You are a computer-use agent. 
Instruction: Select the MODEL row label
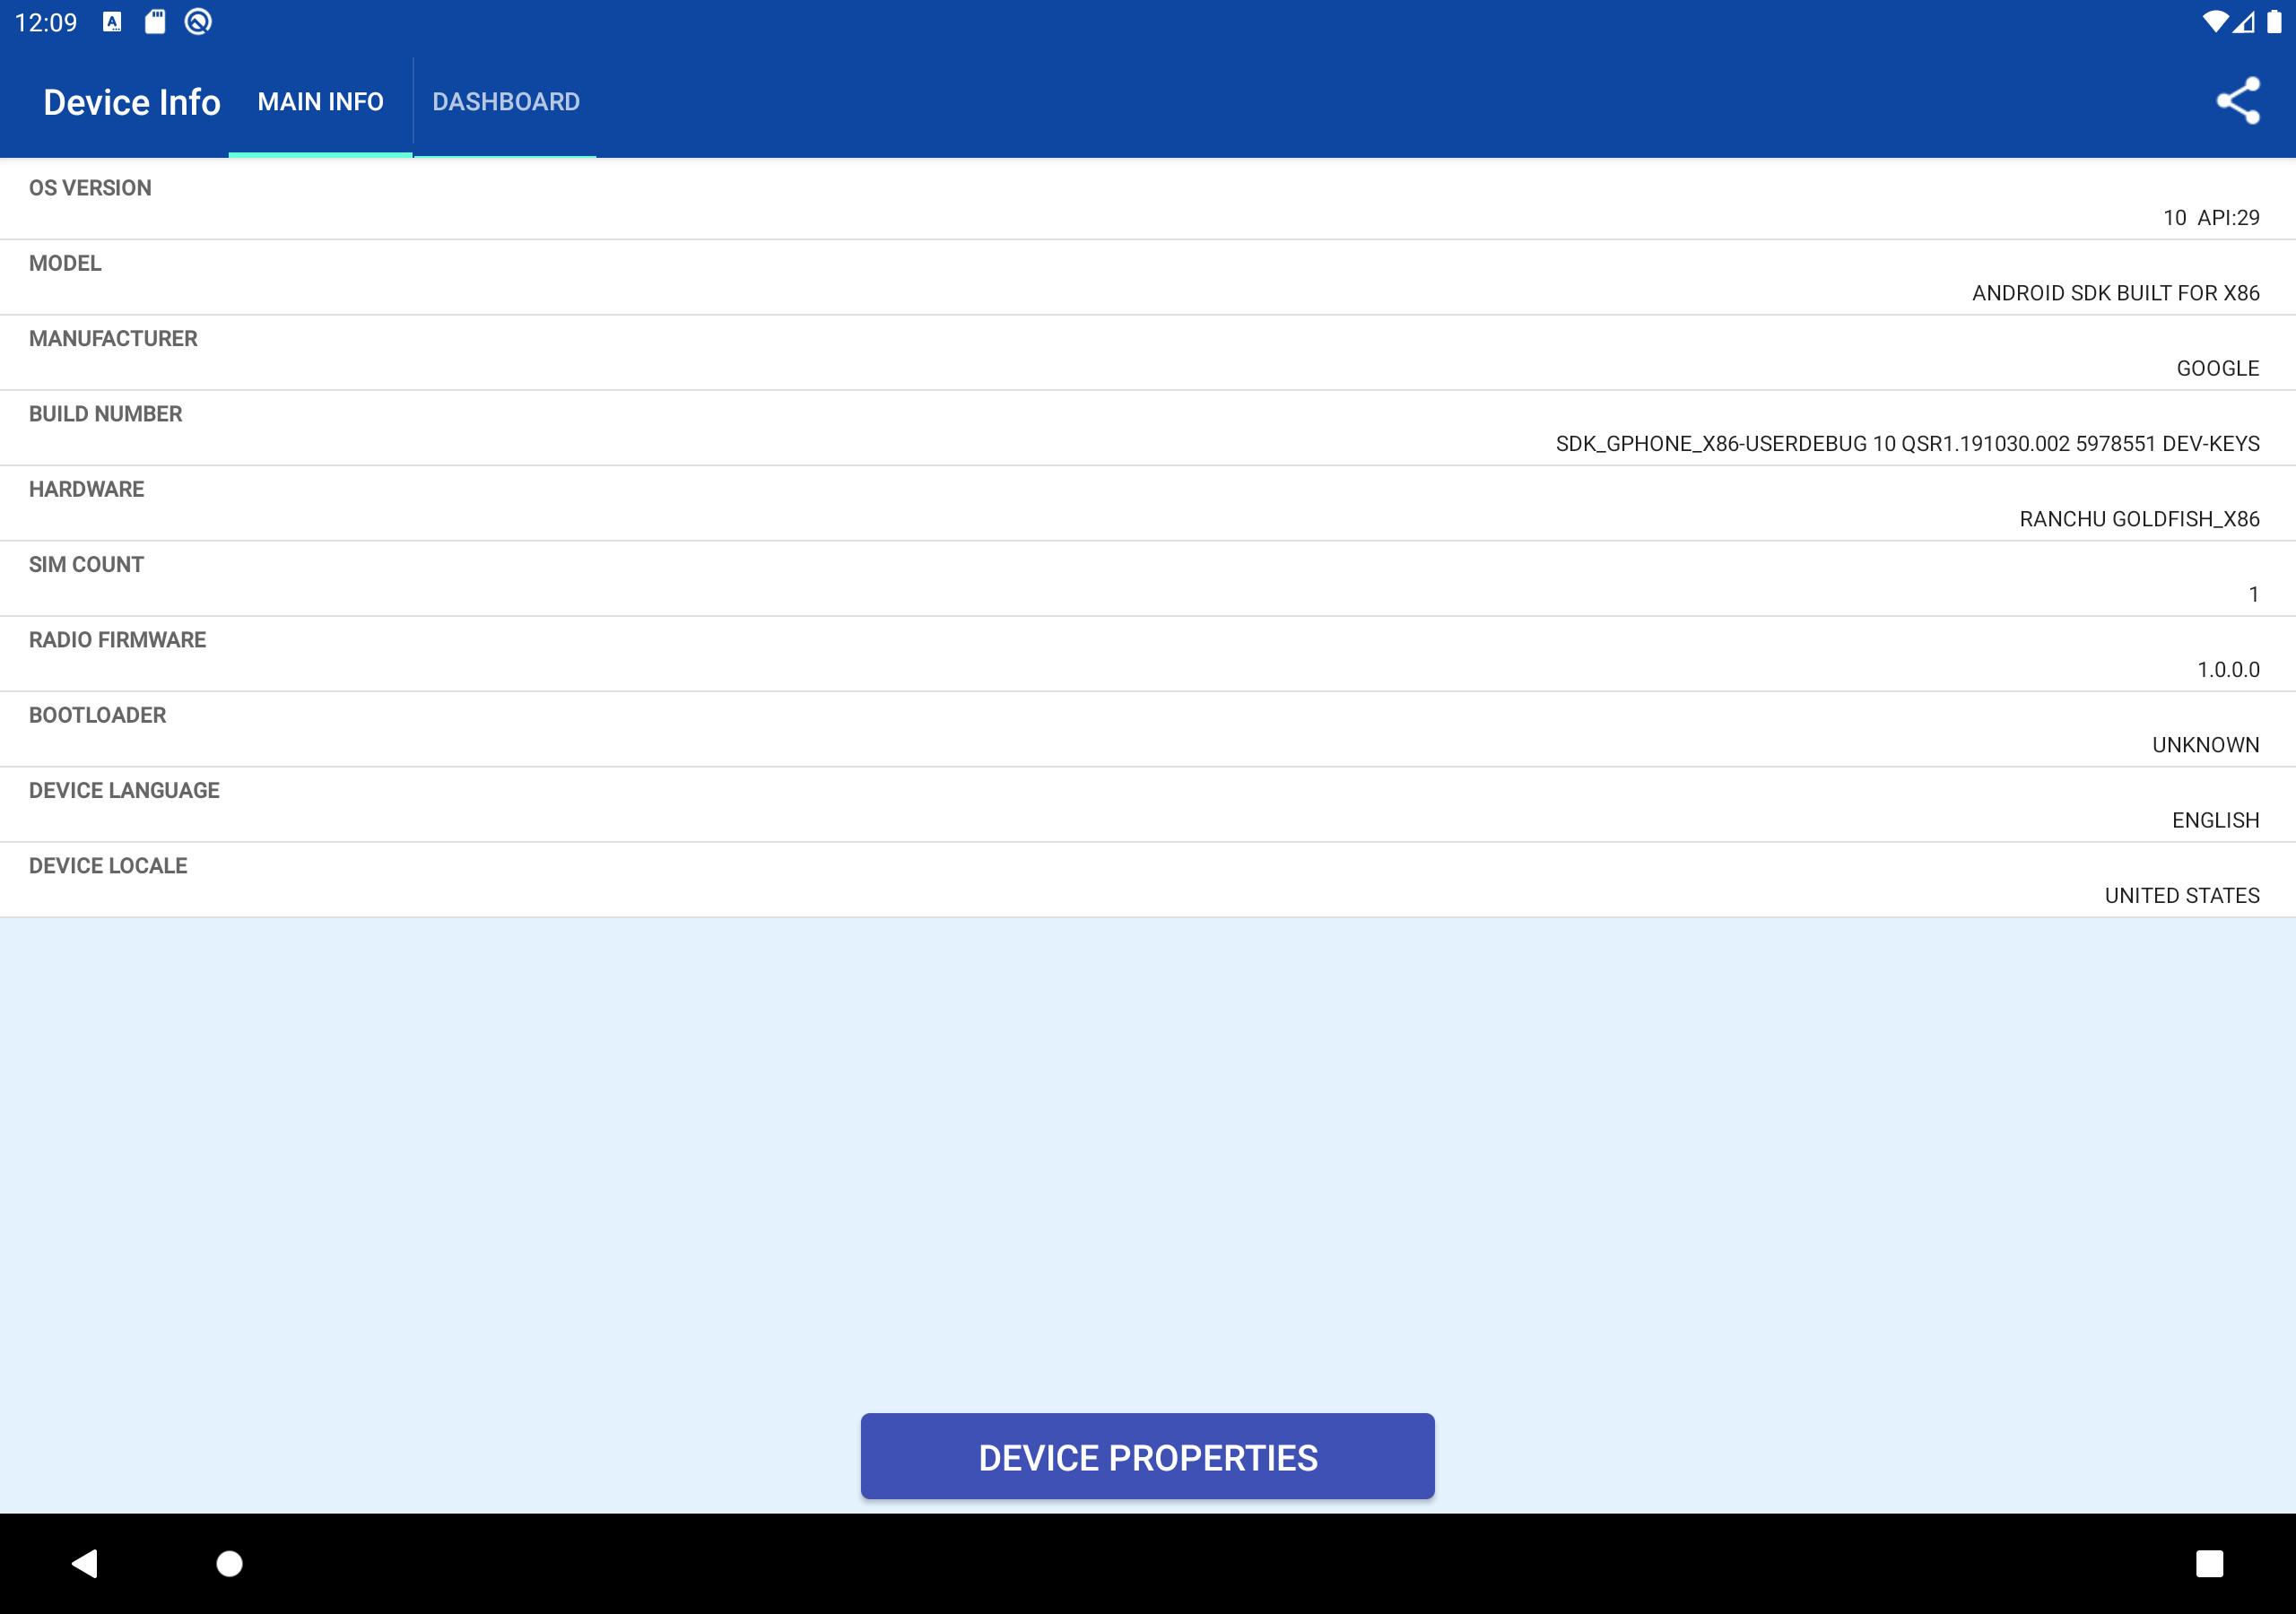coord(65,263)
